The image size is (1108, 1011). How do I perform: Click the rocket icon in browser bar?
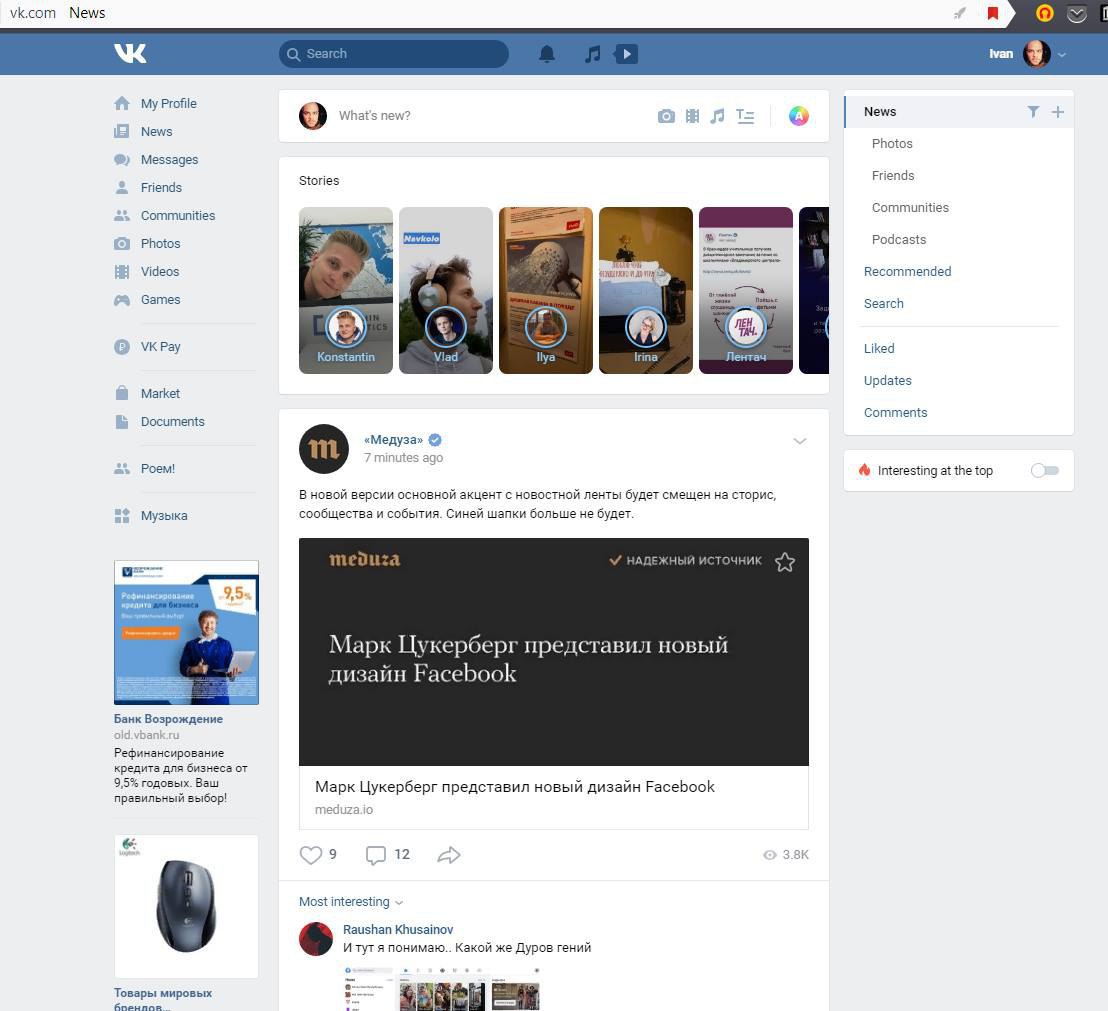tap(960, 13)
